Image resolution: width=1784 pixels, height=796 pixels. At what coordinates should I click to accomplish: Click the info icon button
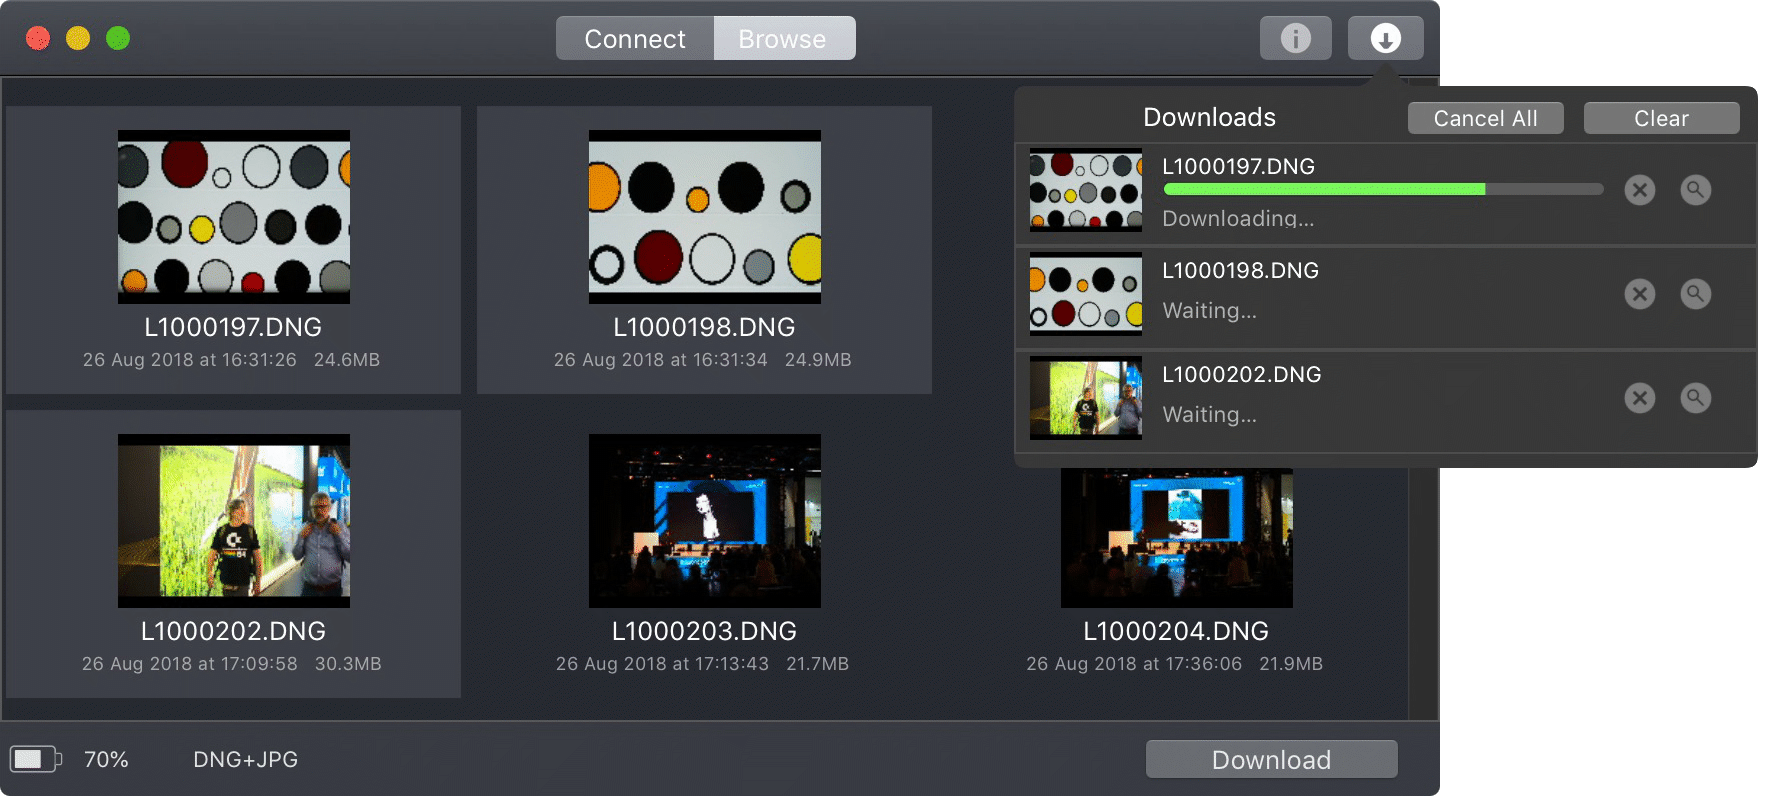1295,39
